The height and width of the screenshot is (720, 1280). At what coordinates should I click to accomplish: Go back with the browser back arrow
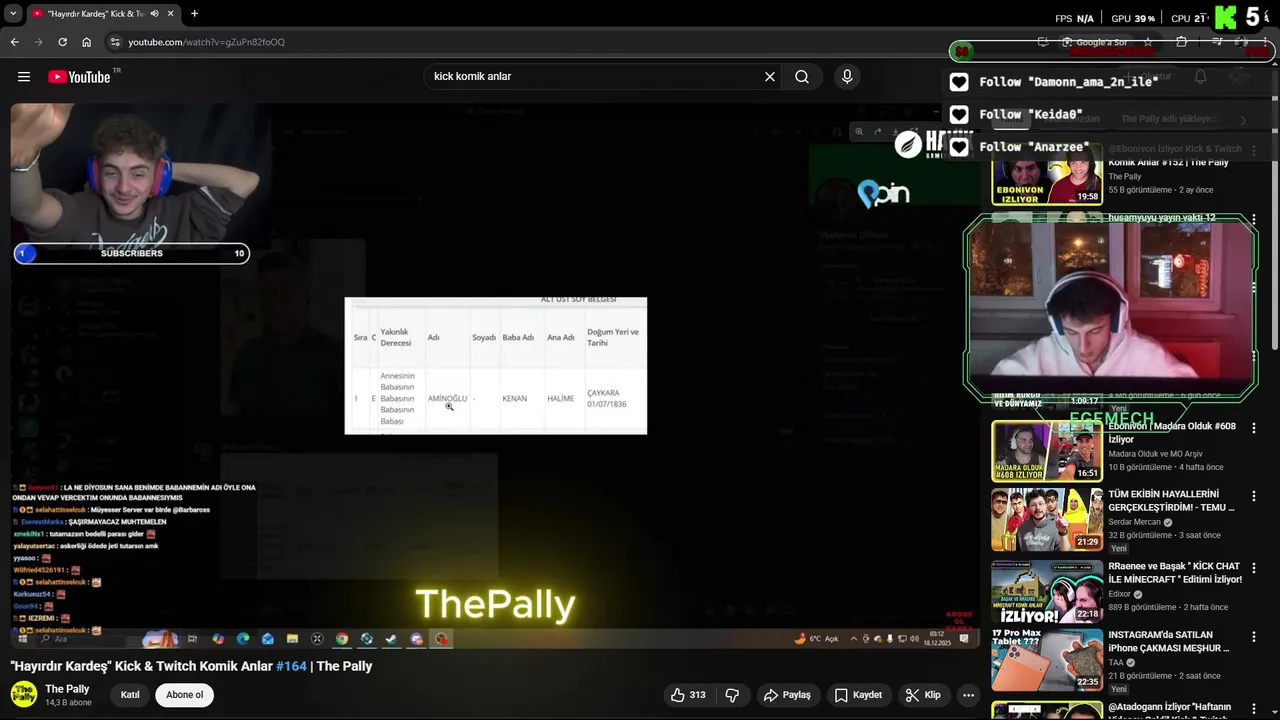[x=15, y=42]
